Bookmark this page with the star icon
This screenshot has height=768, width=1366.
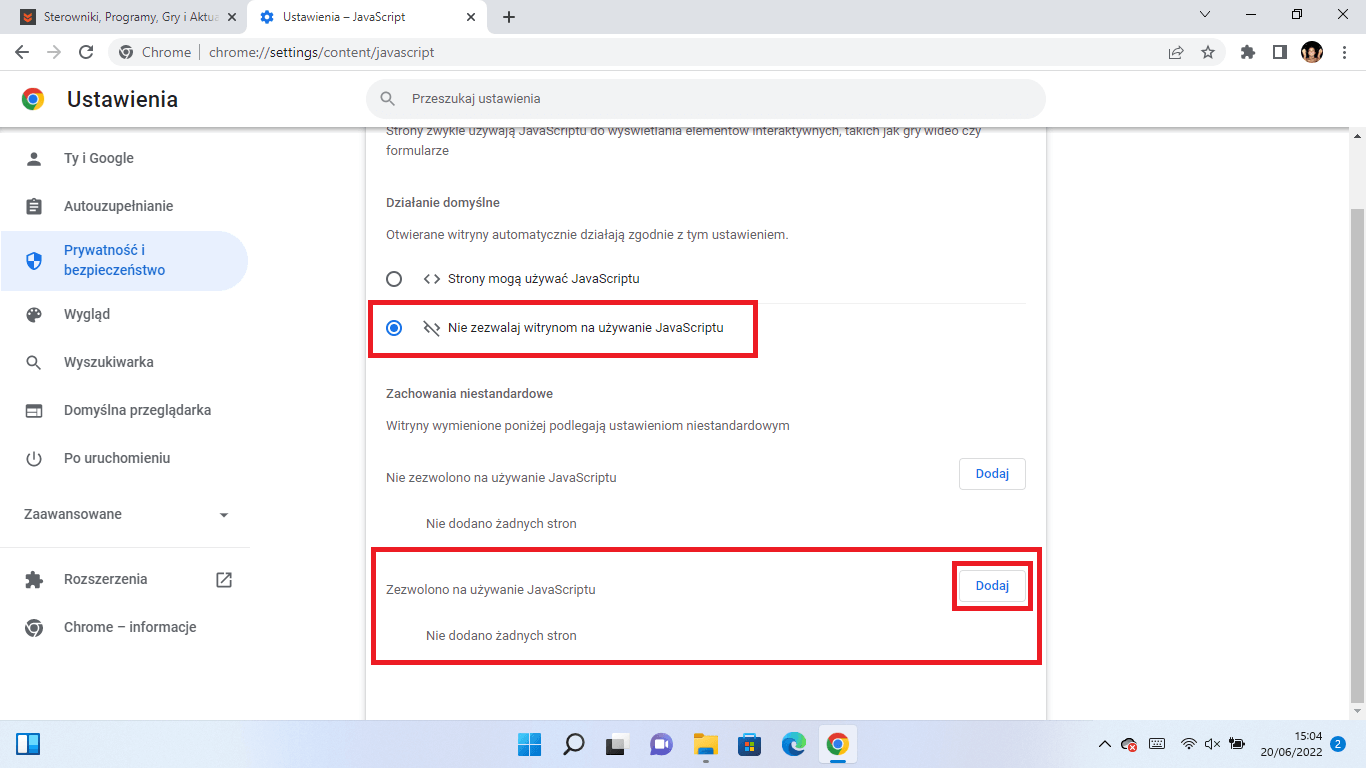(1208, 52)
